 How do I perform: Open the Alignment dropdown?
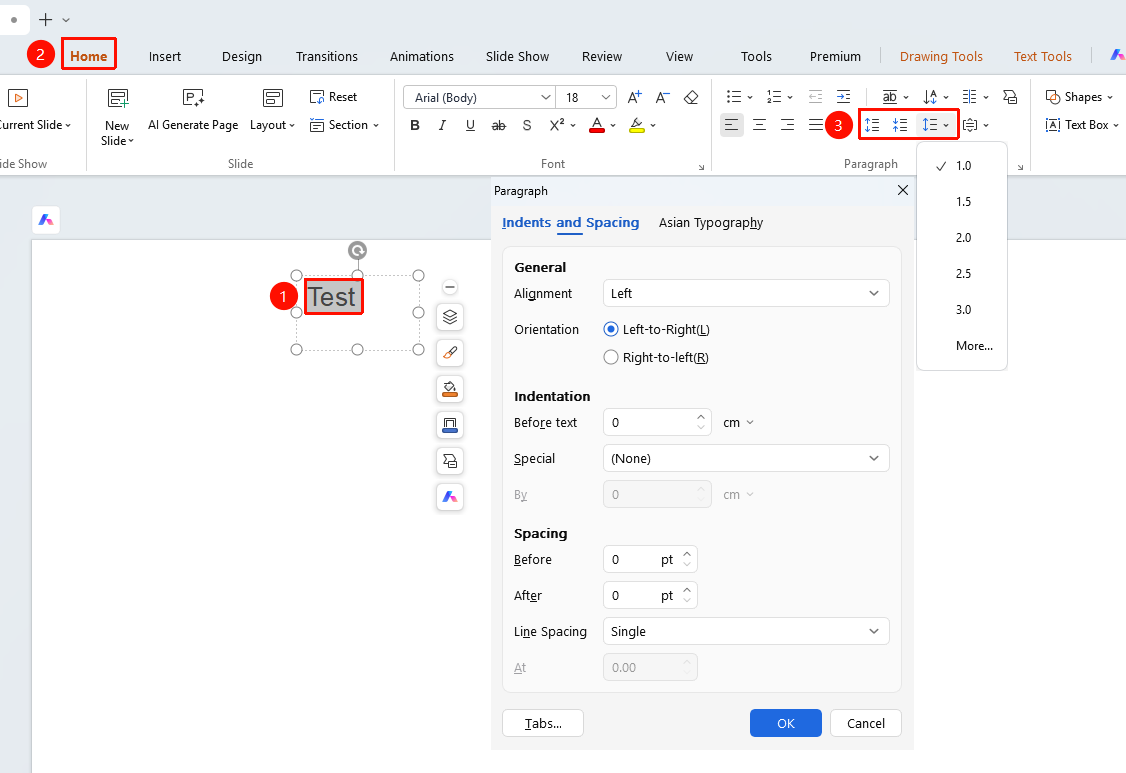point(746,293)
